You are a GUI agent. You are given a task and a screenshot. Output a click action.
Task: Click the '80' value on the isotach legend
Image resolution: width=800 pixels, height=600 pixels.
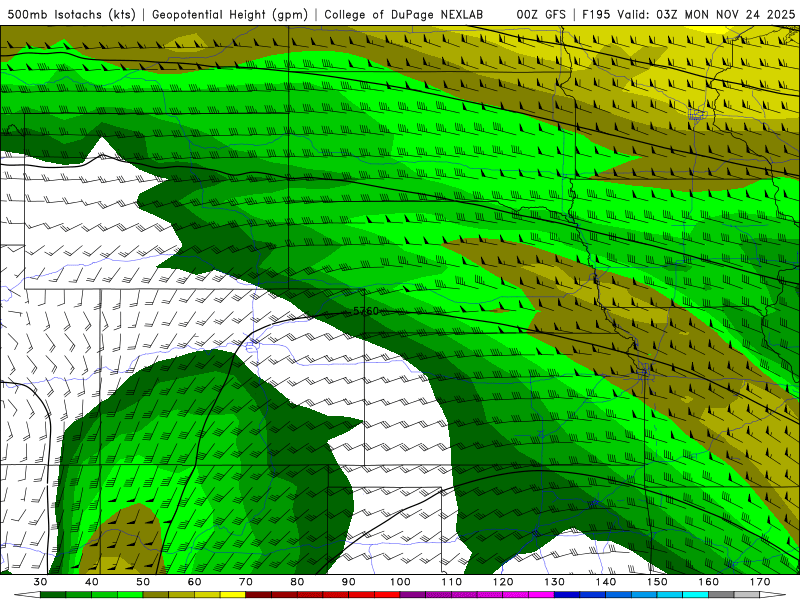(297, 582)
